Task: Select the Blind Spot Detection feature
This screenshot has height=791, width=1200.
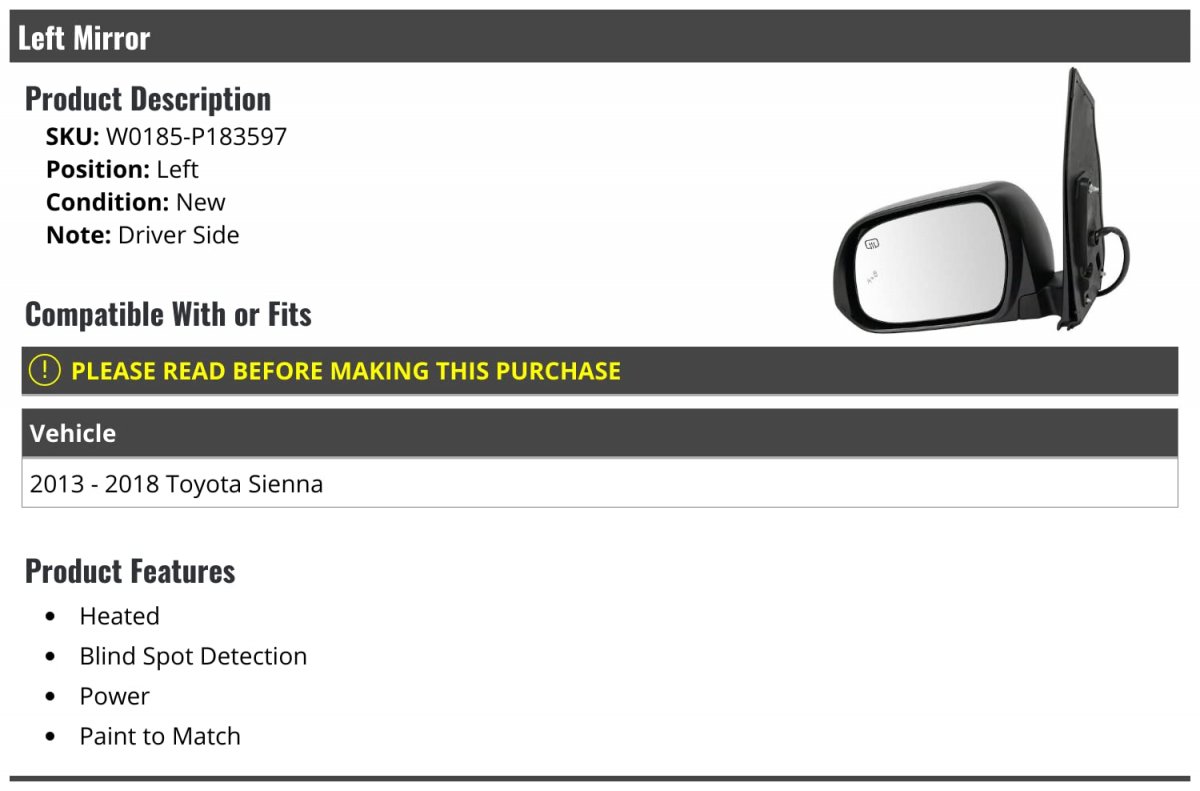Action: 193,656
